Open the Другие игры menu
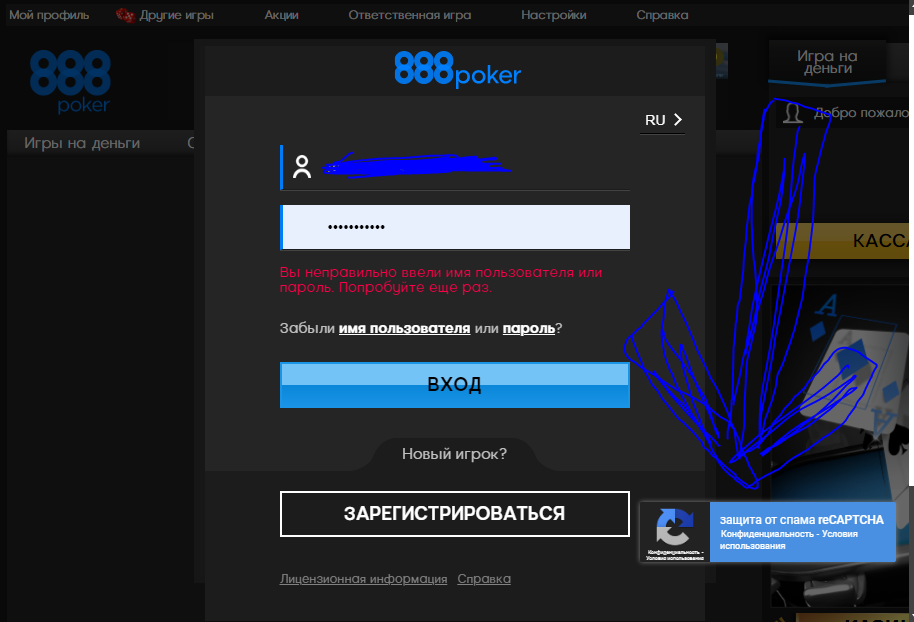Image resolution: width=914 pixels, height=622 pixels. (176, 15)
